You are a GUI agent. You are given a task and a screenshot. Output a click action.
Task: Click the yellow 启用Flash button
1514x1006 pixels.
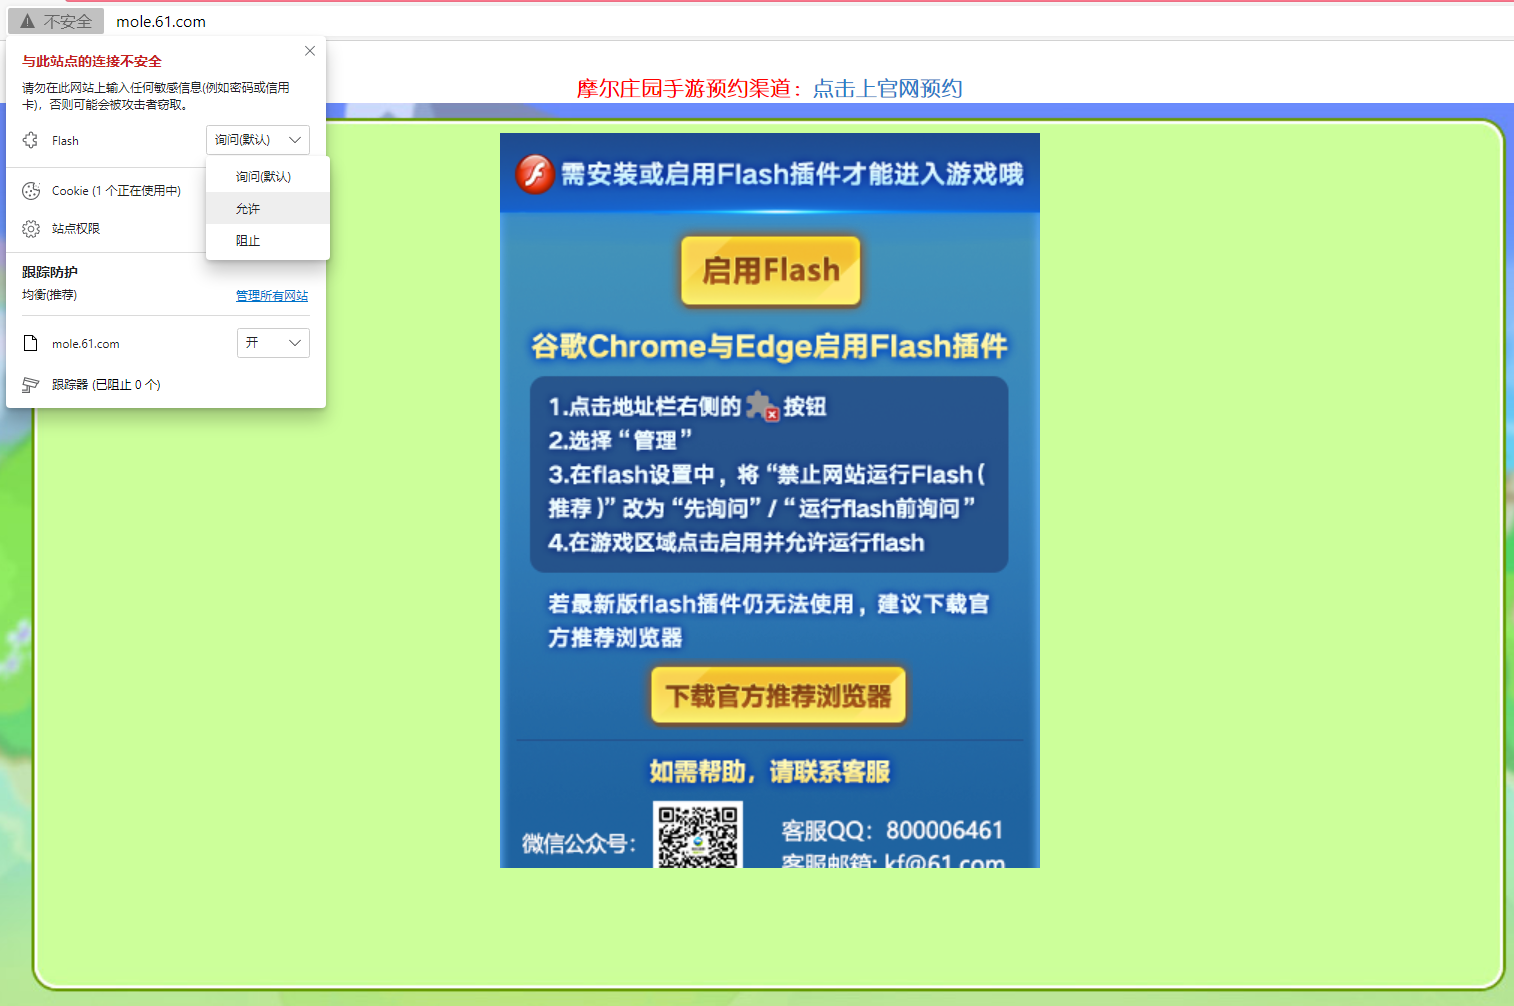770,271
